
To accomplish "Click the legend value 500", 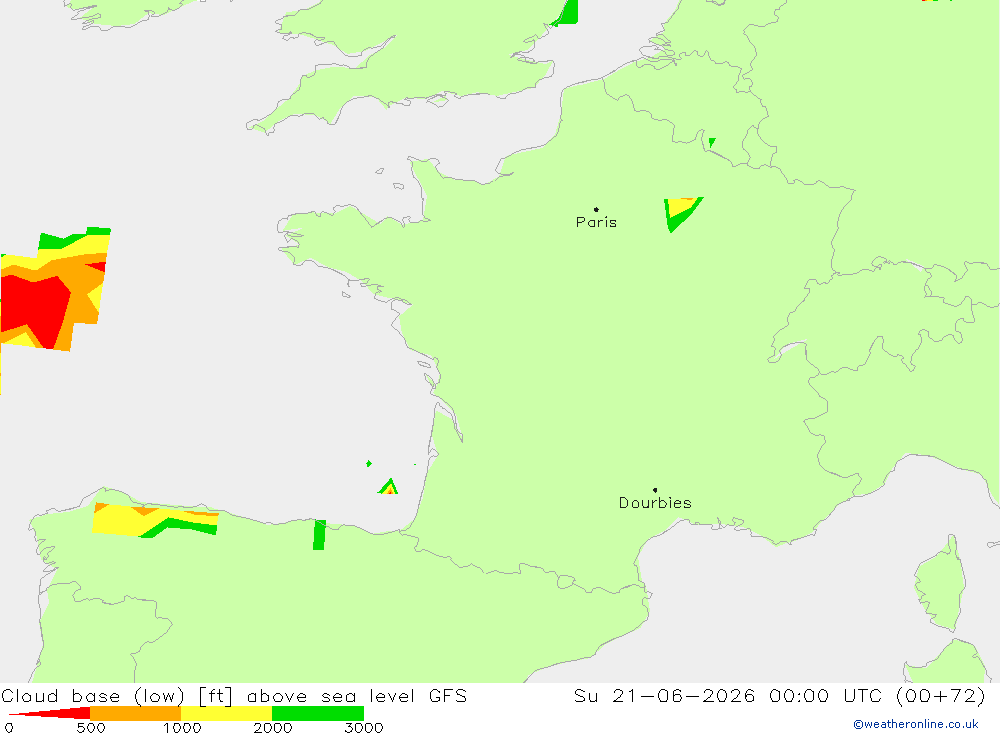I will [x=91, y=727].
